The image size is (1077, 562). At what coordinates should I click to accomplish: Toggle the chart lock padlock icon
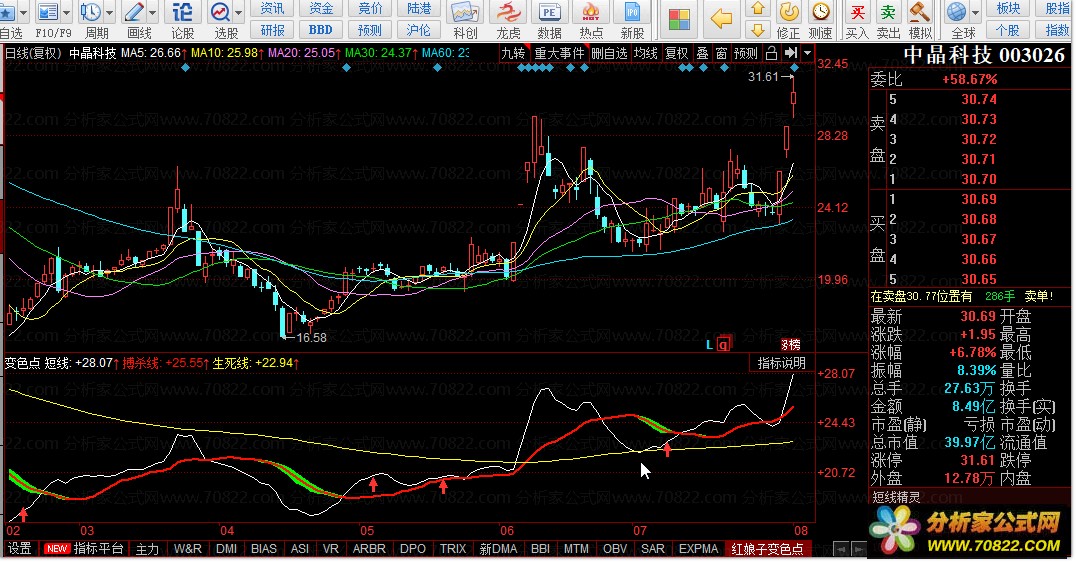(x=771, y=53)
